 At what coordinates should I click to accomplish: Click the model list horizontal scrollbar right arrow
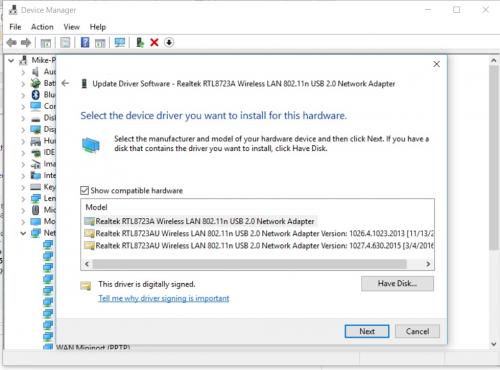coord(428,264)
